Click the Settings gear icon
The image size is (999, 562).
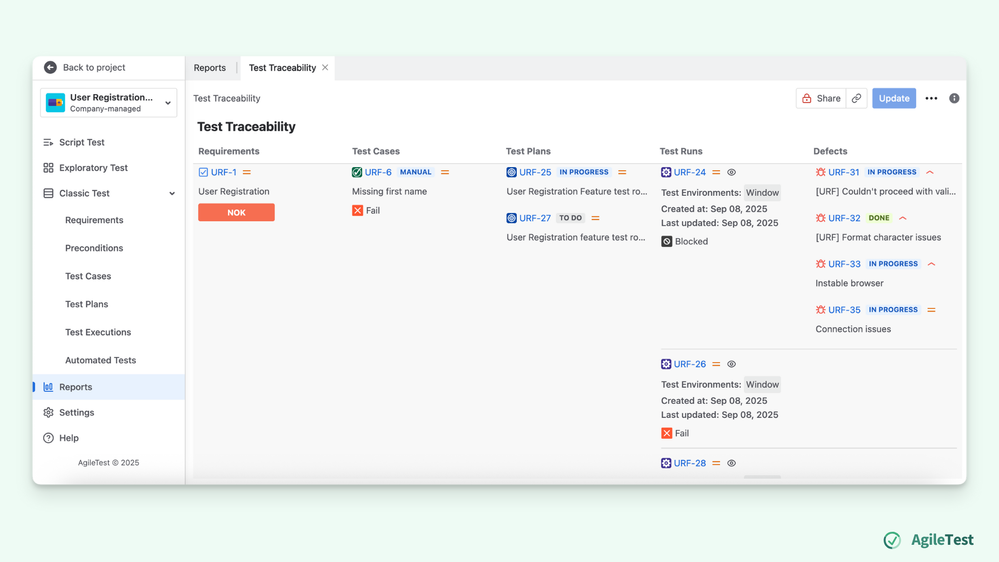point(48,412)
